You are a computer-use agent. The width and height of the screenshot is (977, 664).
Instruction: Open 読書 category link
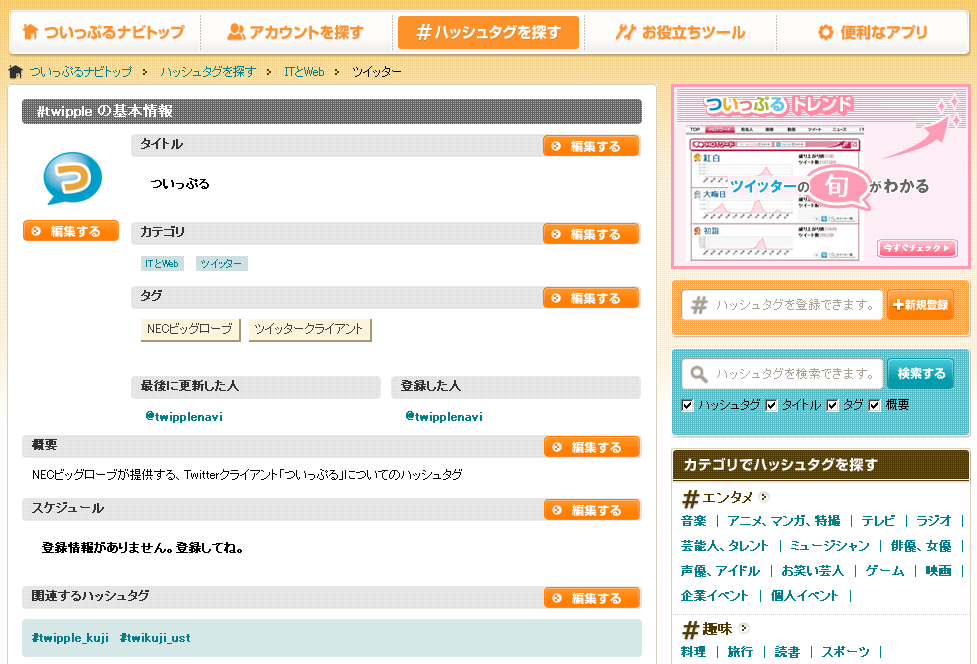[x=787, y=652]
